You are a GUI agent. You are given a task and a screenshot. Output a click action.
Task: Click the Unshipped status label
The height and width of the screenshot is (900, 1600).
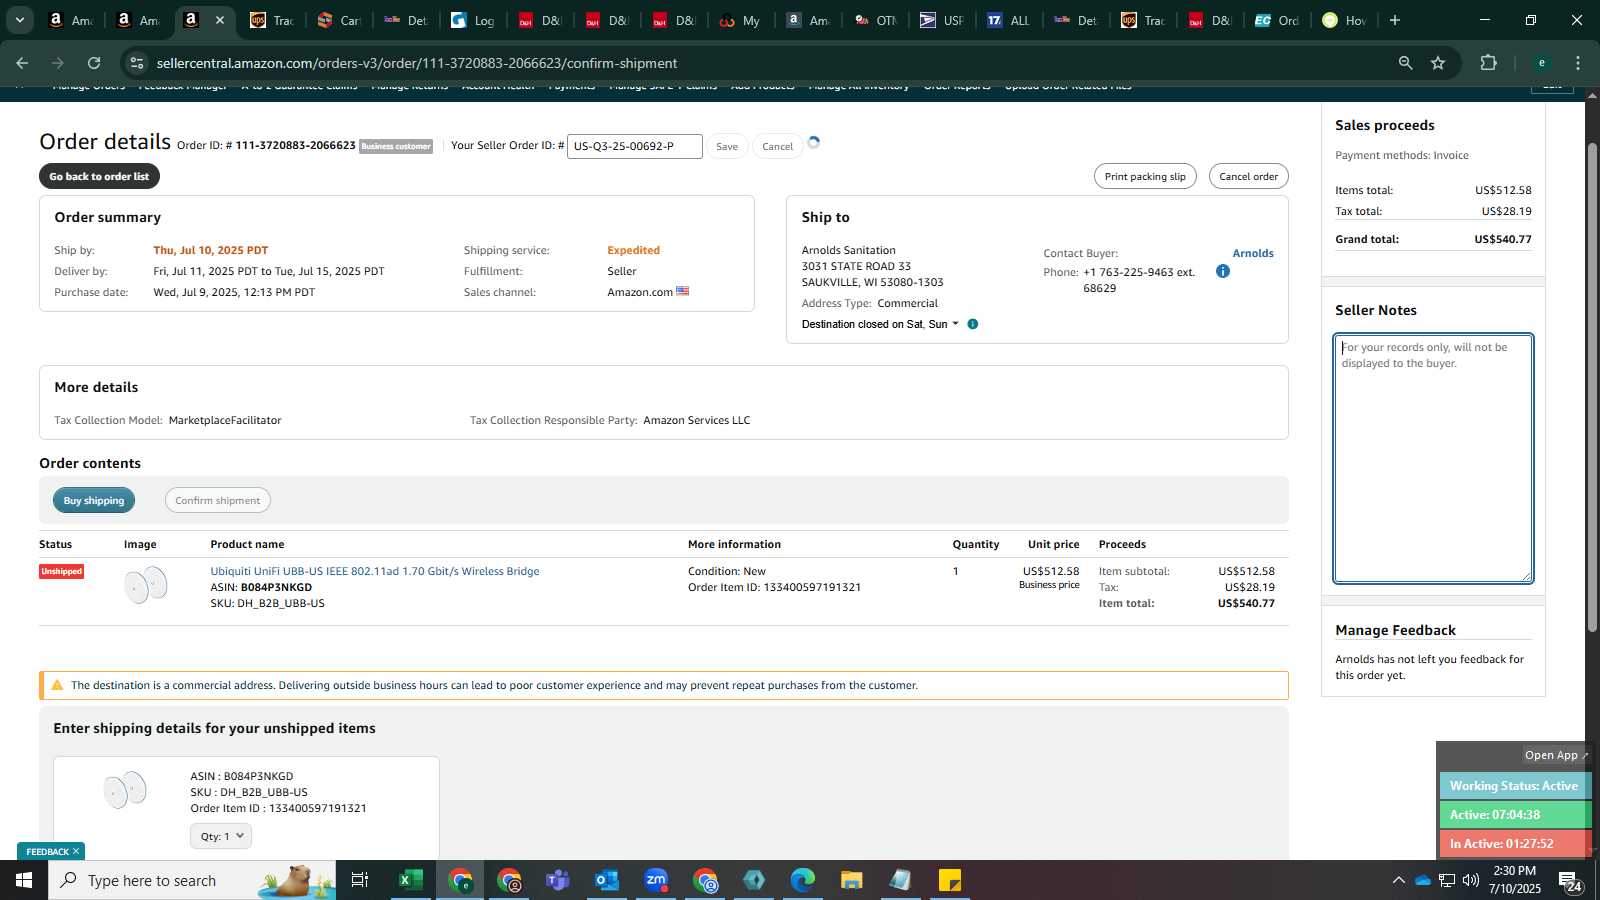[x=61, y=571]
